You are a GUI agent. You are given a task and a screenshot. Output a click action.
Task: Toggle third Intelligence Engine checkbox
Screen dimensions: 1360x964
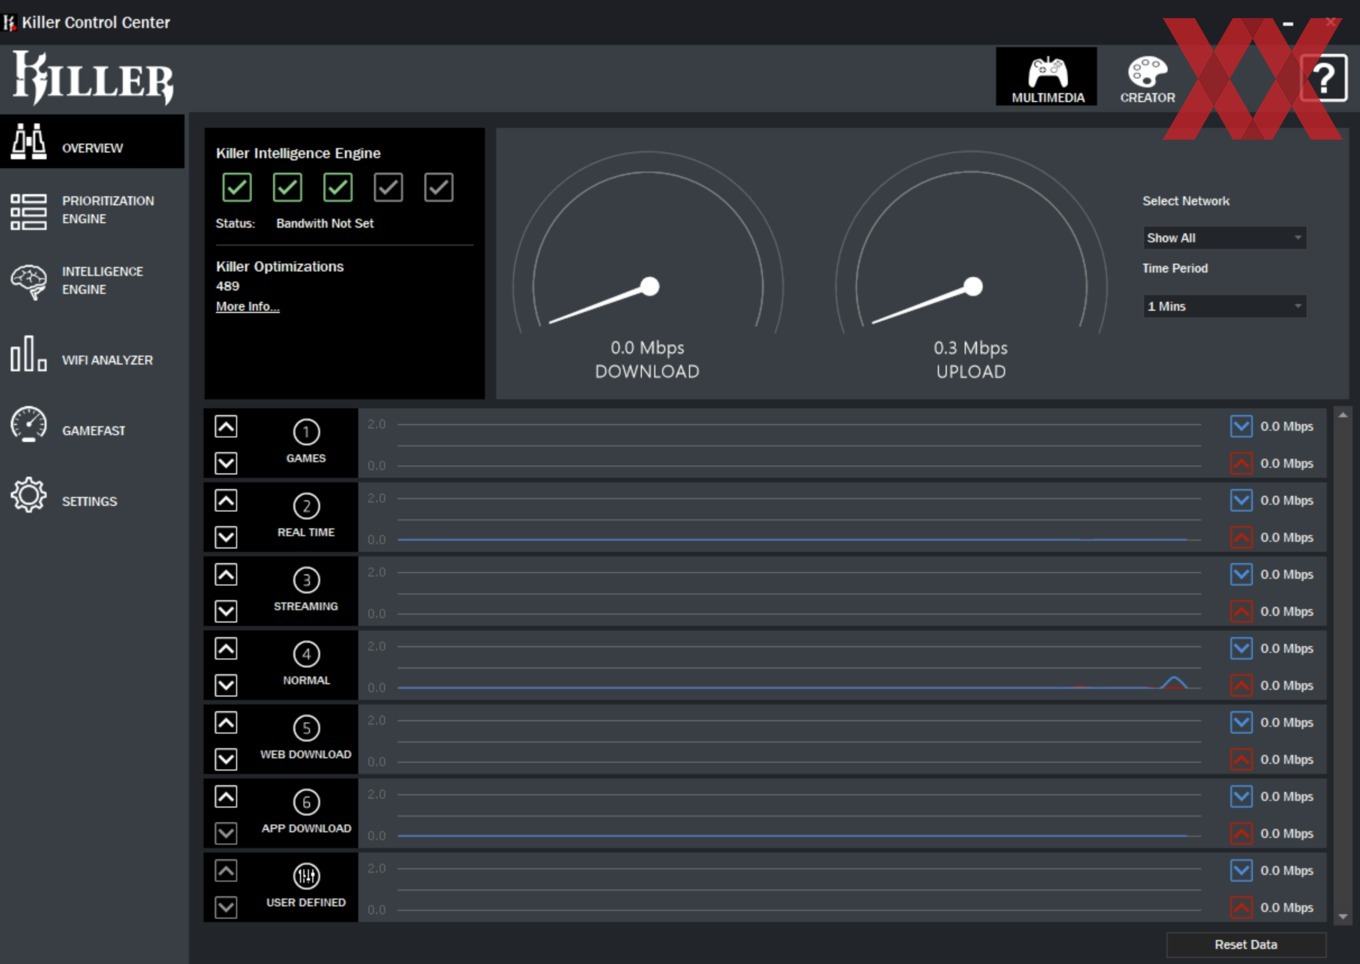coord(338,187)
